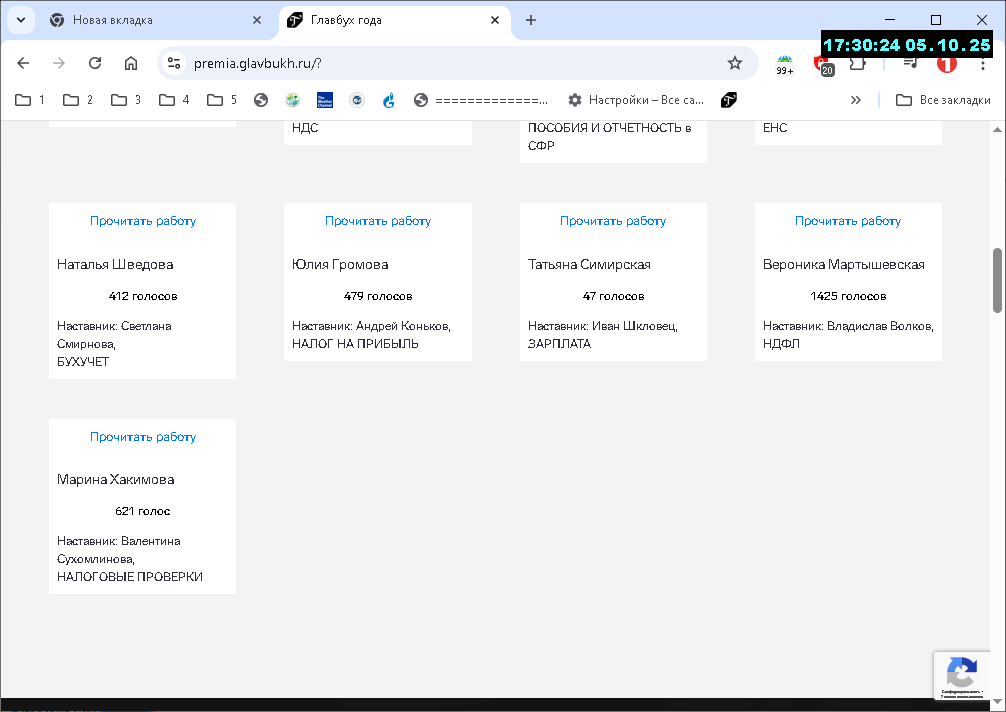1006x712 pixels.
Task: Read Марина Хакимова's work
Action: (x=143, y=437)
